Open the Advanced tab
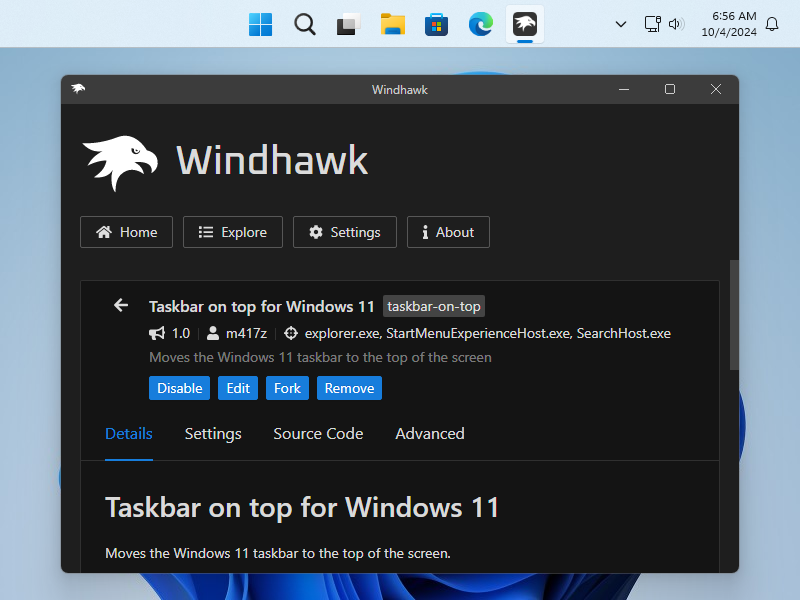The height and width of the screenshot is (600, 800). click(x=429, y=434)
